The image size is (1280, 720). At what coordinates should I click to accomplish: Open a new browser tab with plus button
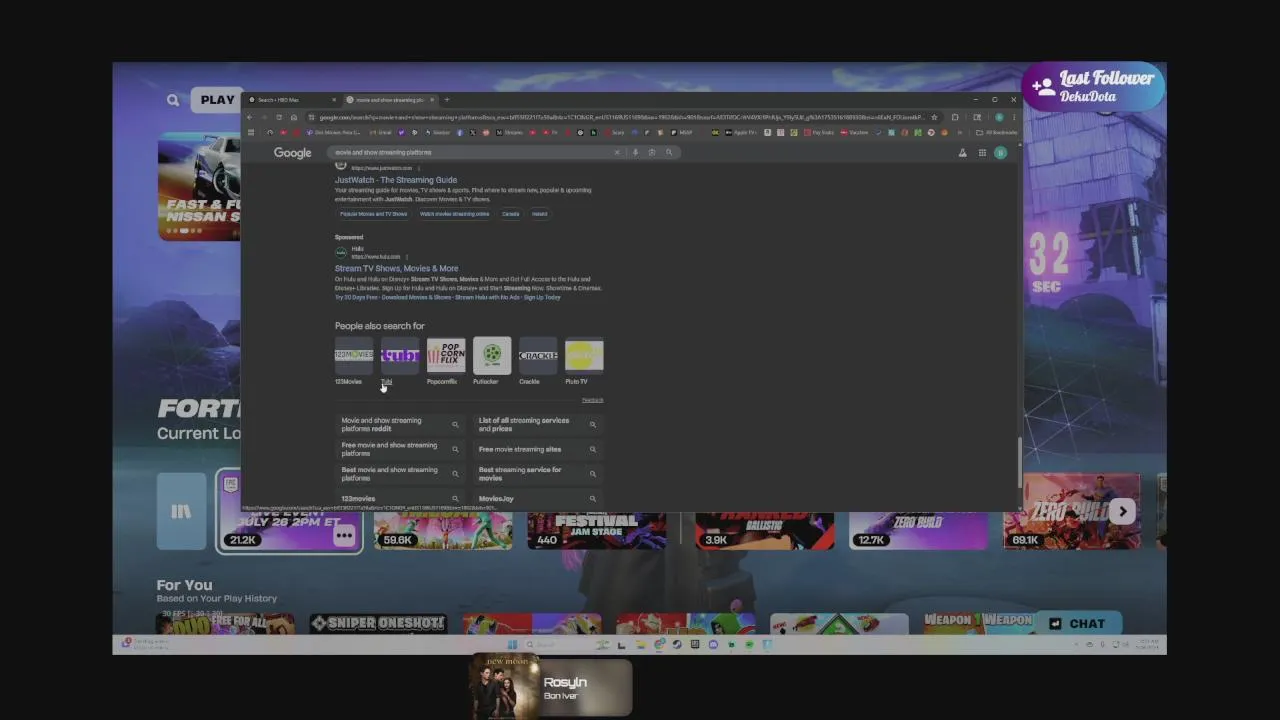[x=447, y=100]
